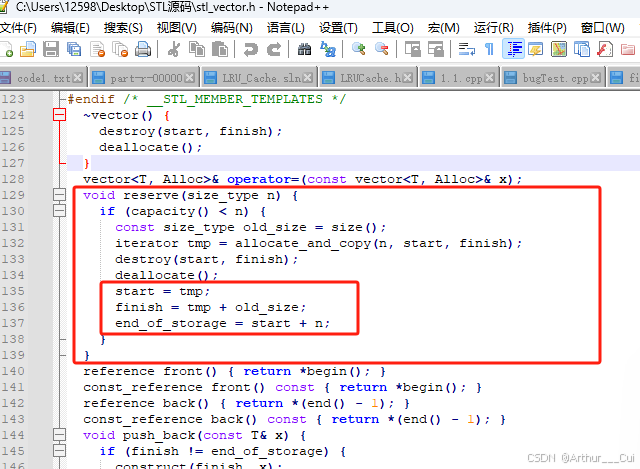This screenshot has width=640, height=469.
Task: Open the 插件(P) menu
Action: click(x=547, y=28)
